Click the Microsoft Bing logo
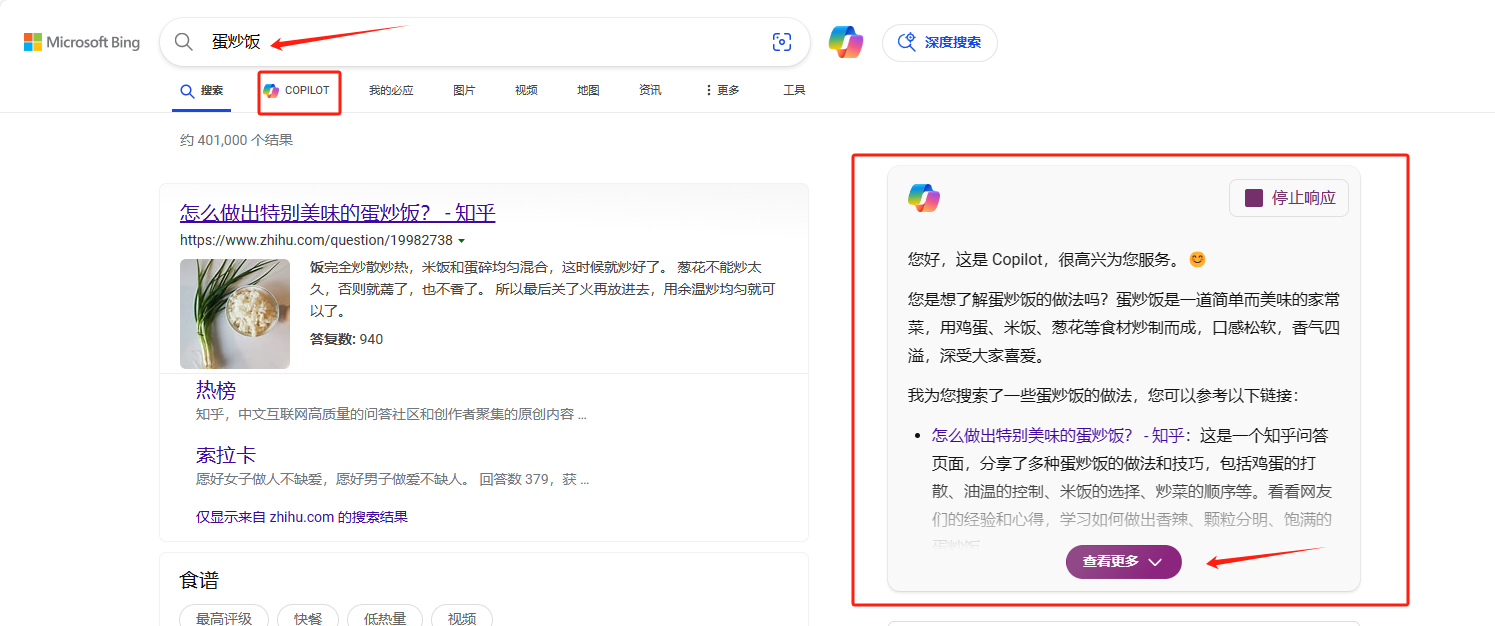1495x626 pixels. pos(82,42)
